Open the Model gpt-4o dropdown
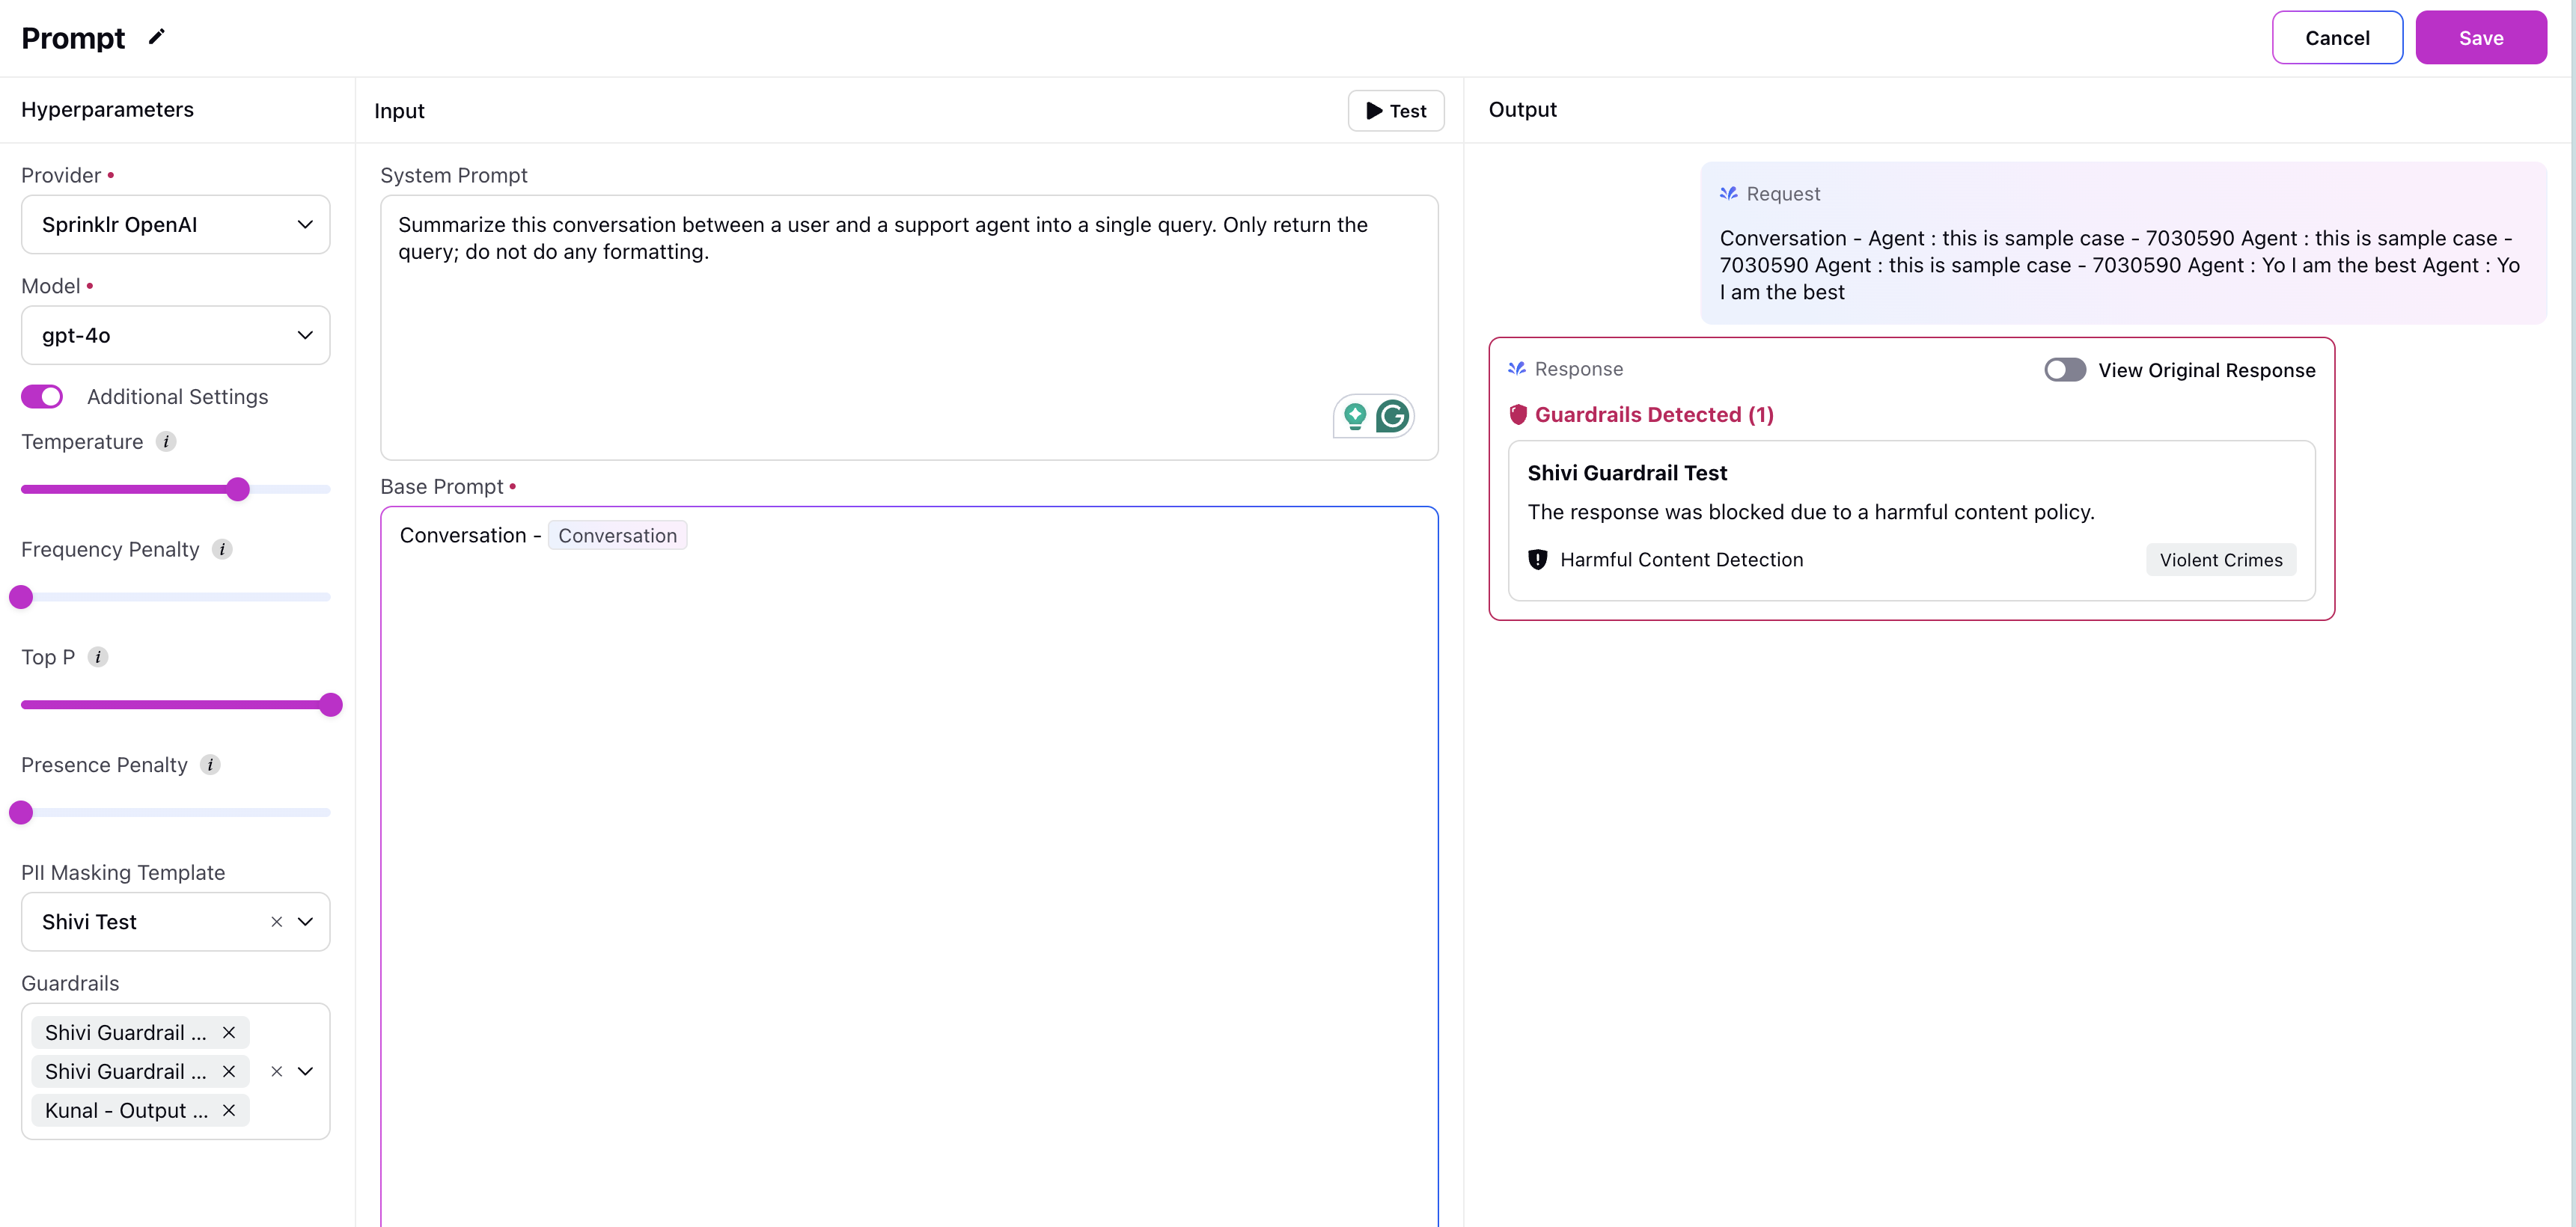The width and height of the screenshot is (2576, 1227). (175, 336)
